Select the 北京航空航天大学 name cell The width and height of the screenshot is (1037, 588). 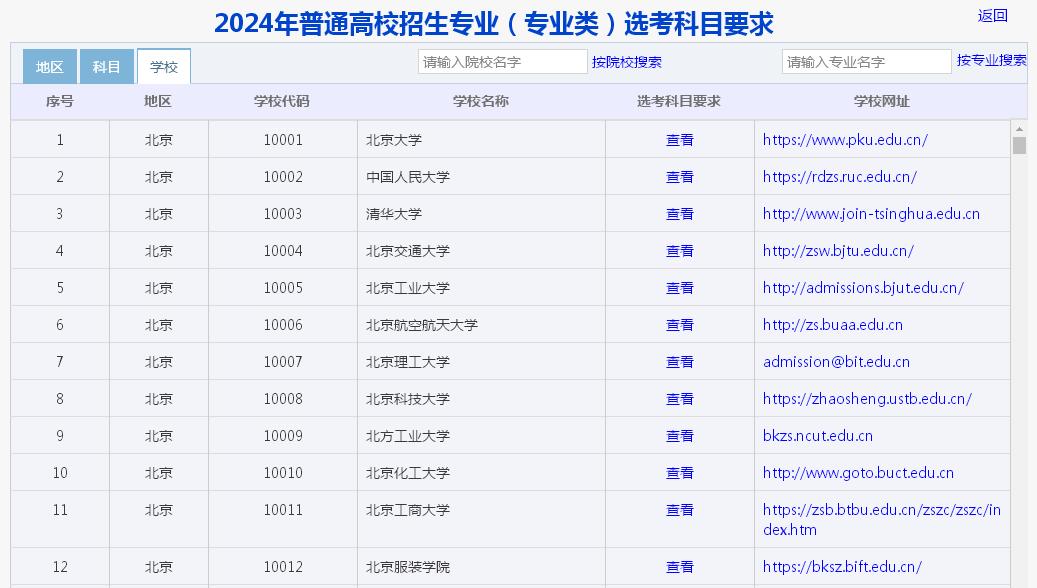point(481,325)
